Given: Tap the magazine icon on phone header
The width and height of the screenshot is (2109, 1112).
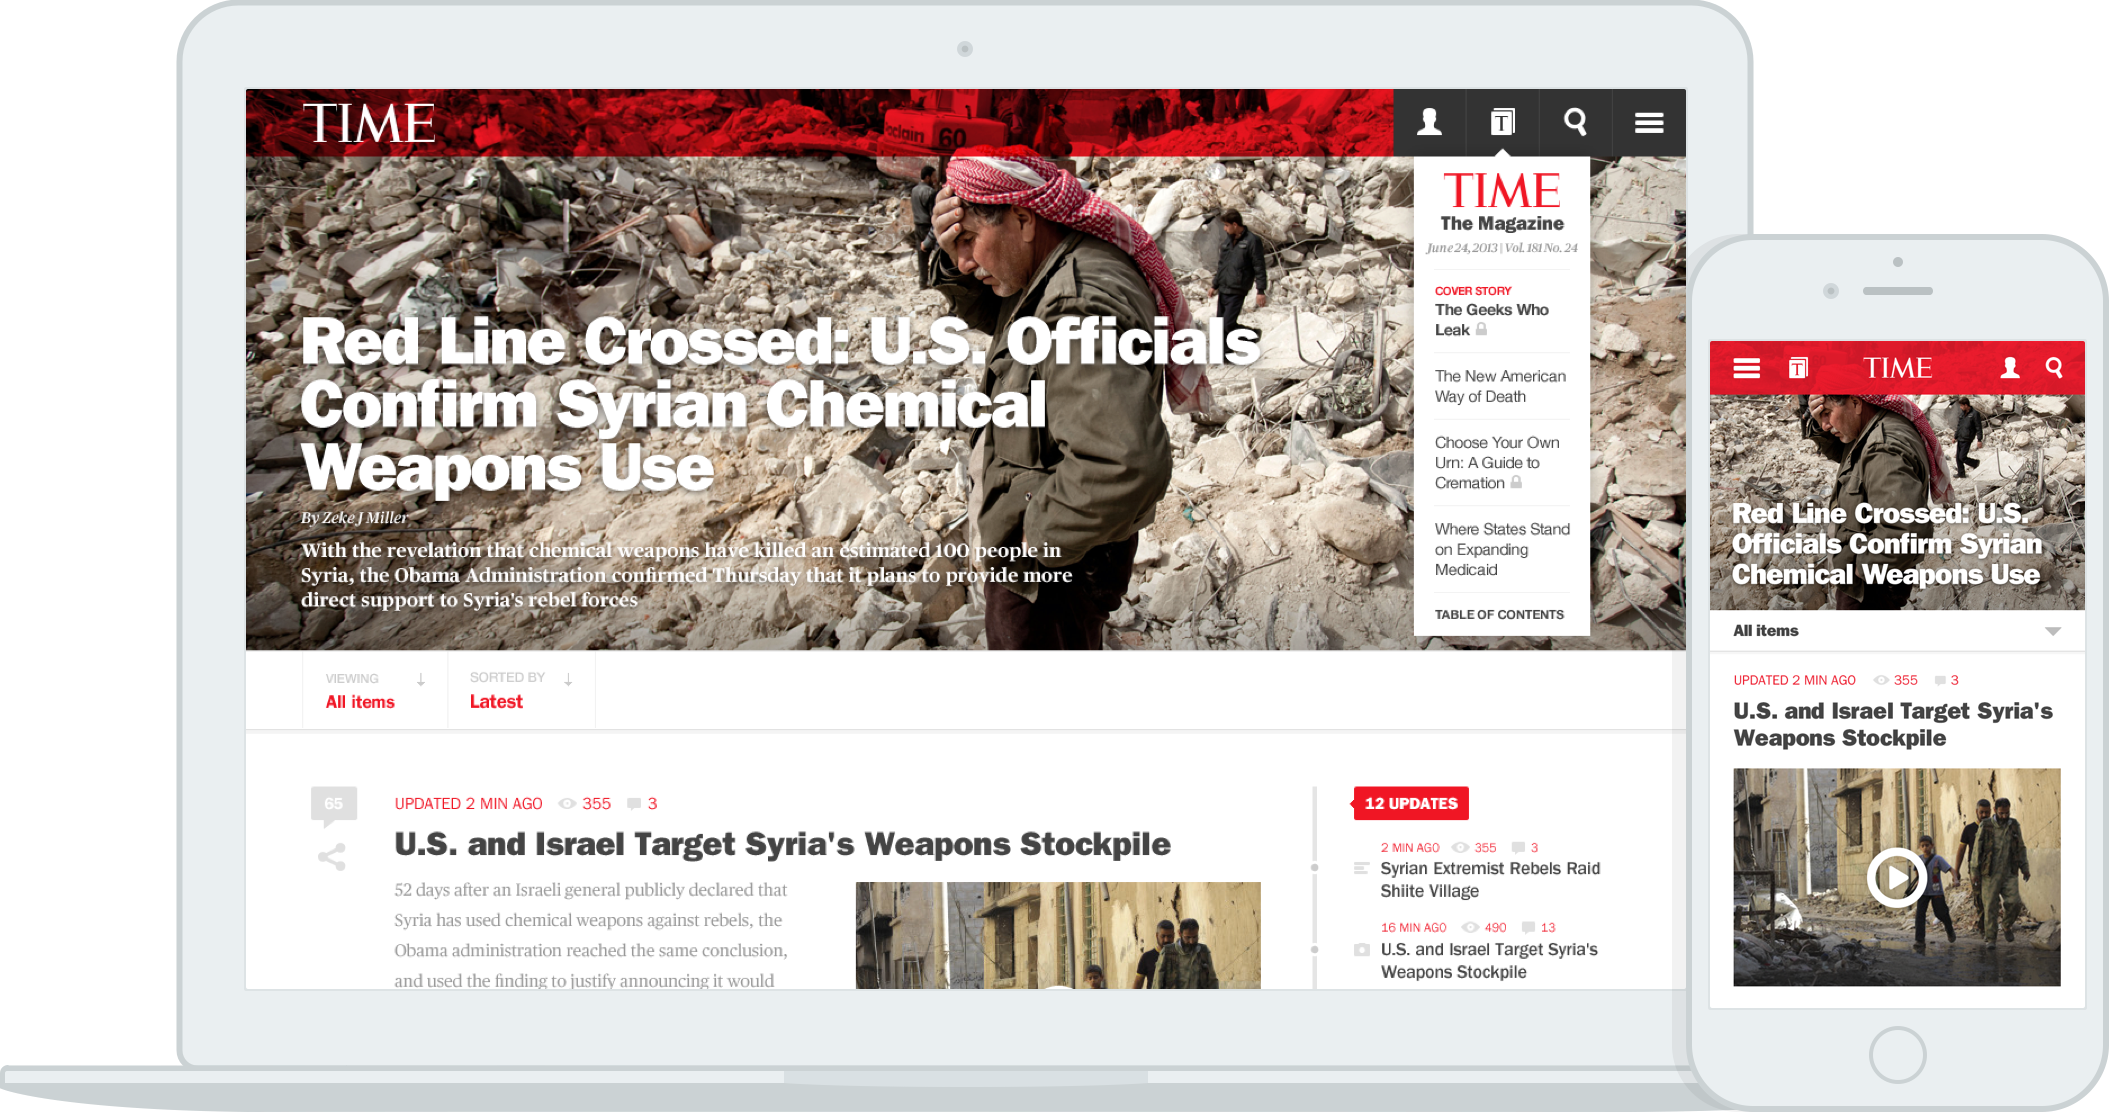Looking at the screenshot, I should click(x=1797, y=368).
